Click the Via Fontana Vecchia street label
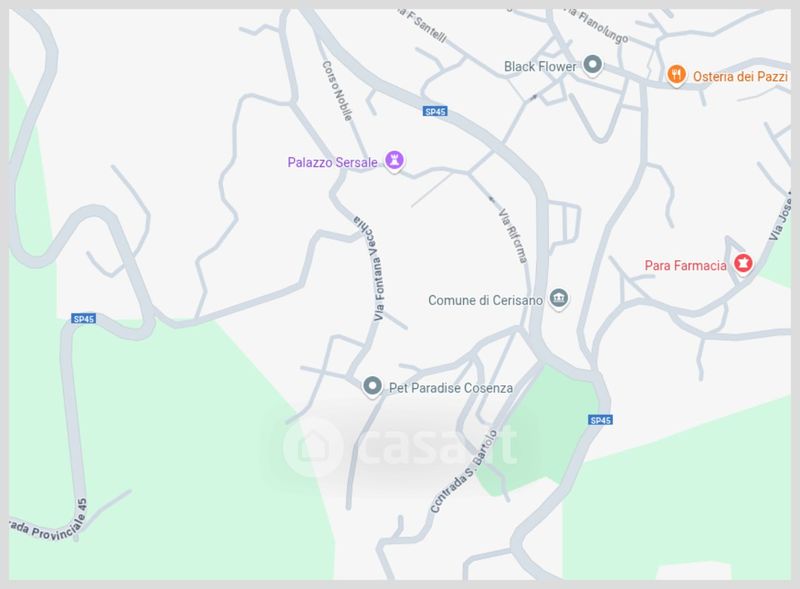 click(372, 268)
